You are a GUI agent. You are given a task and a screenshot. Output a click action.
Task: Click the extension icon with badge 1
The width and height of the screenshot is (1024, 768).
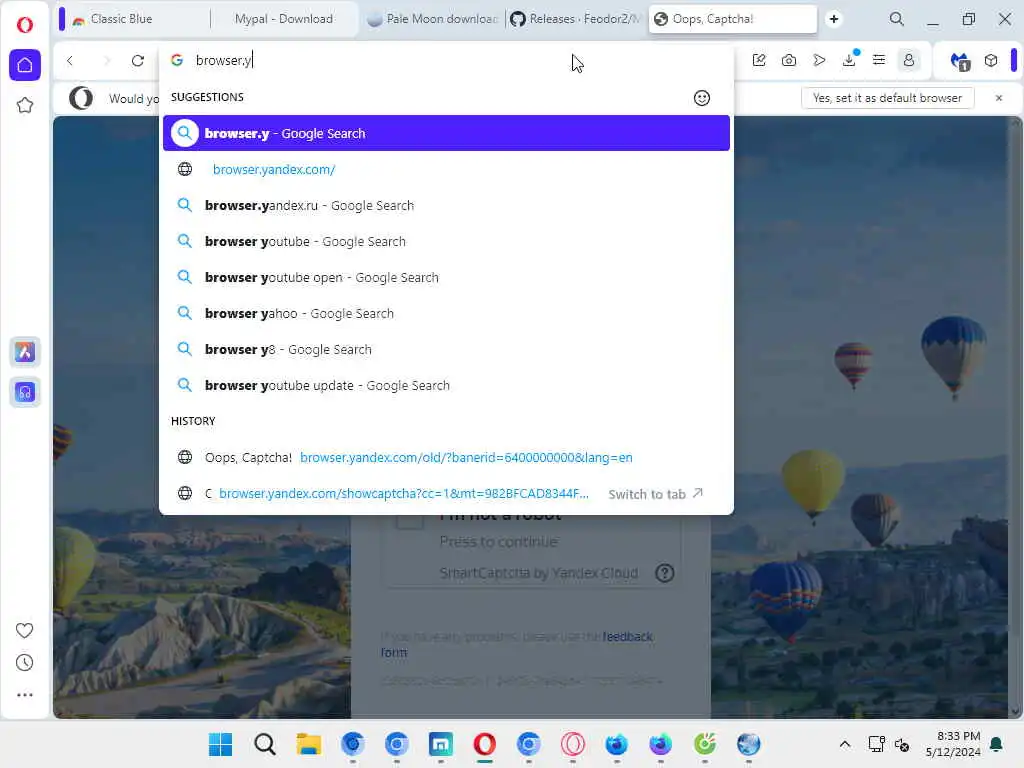(960, 61)
